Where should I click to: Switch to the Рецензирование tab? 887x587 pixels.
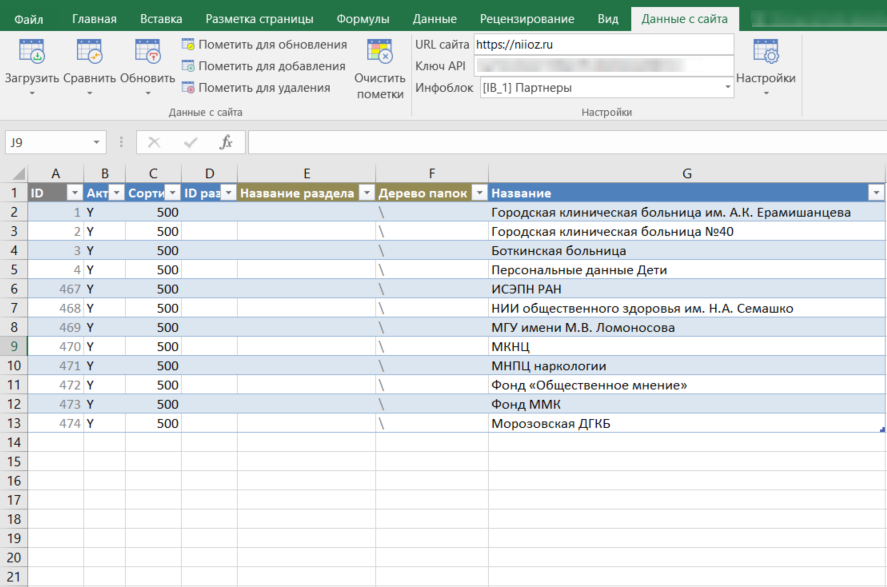(x=526, y=18)
